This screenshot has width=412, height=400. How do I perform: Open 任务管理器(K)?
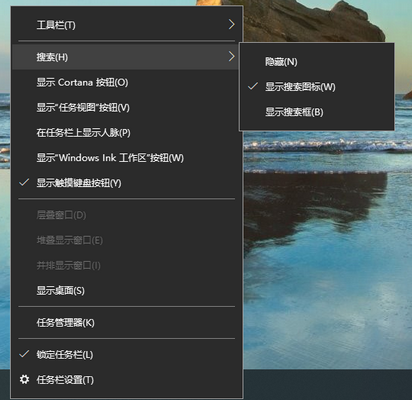127,323
